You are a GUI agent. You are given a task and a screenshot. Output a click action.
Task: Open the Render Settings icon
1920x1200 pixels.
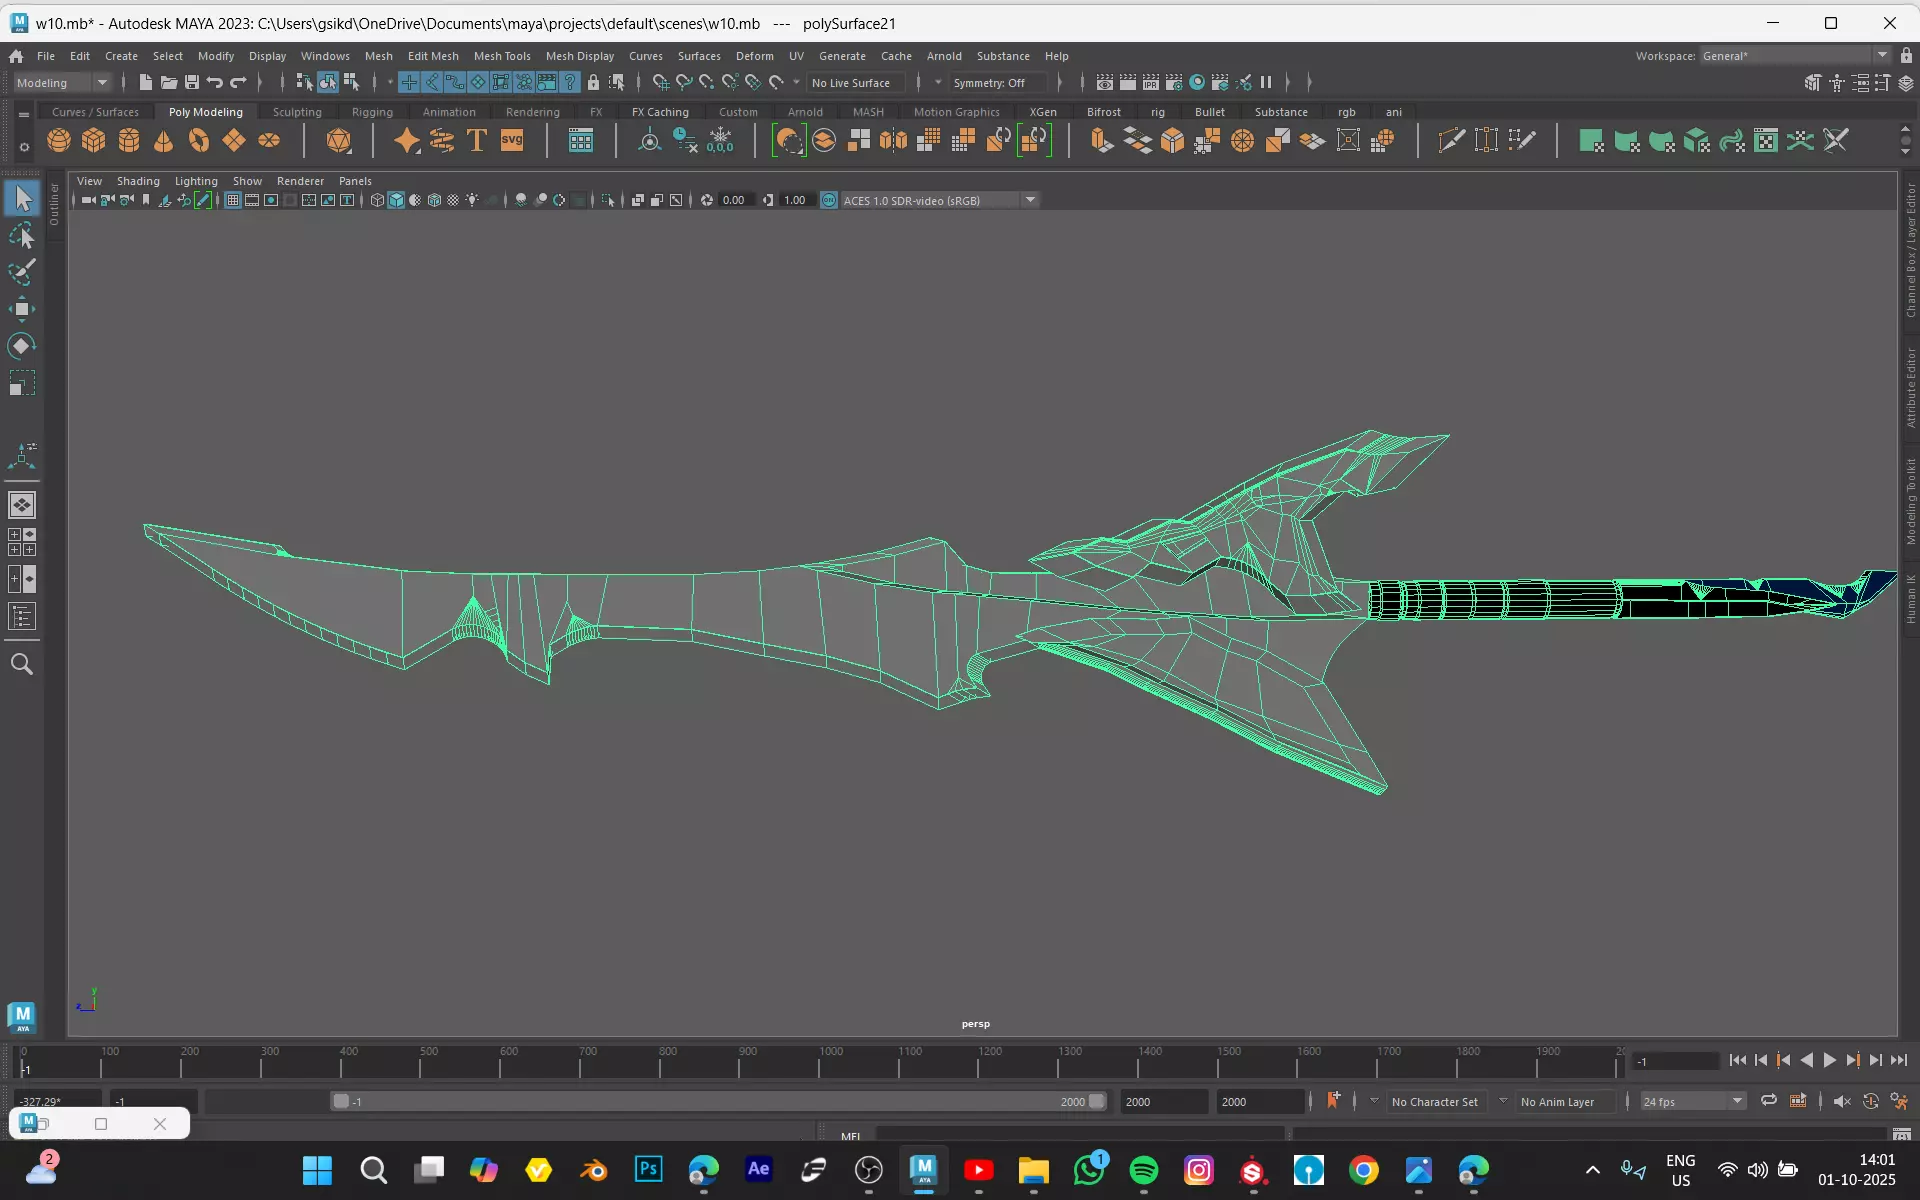[1174, 83]
